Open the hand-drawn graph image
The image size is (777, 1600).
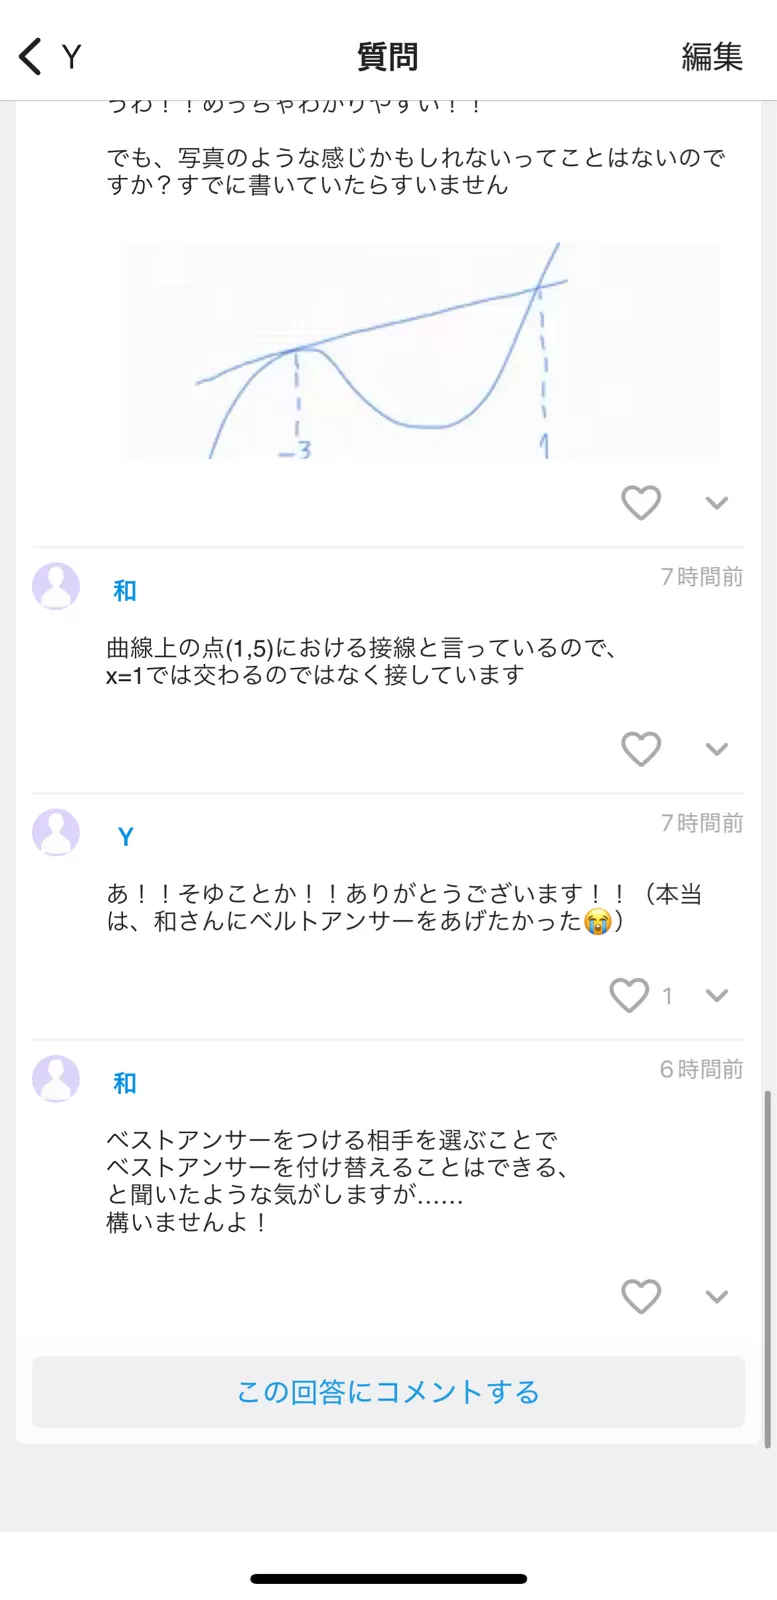[420, 350]
